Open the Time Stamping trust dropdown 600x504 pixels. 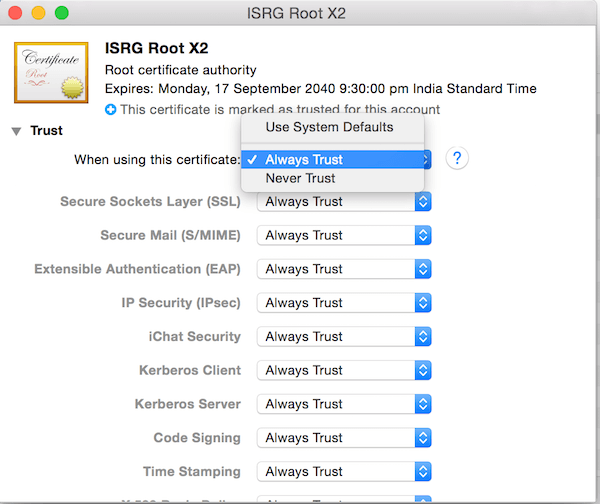(x=344, y=472)
